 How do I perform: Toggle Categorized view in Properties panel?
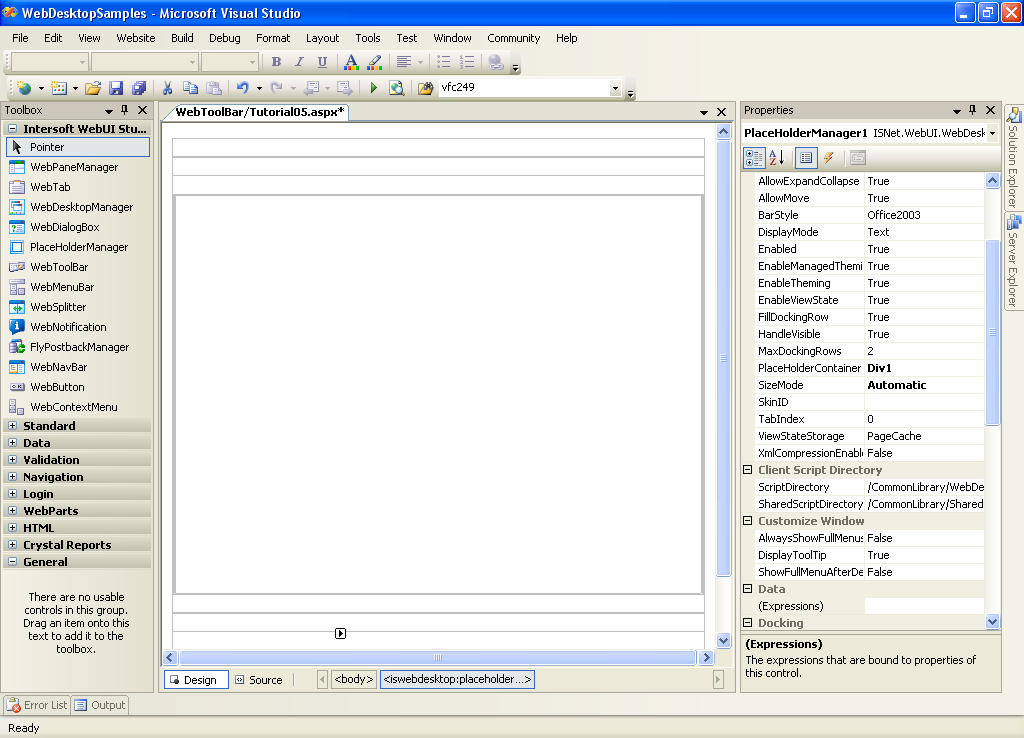tap(755, 158)
